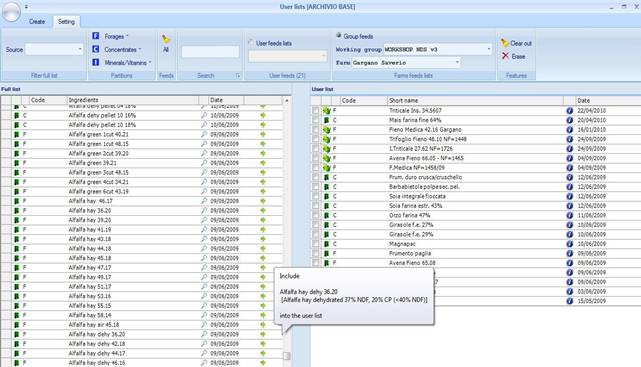The image size is (641, 367).
Task: Check the box for Frum. duro crusca/cruschello
Action: coord(315,177)
